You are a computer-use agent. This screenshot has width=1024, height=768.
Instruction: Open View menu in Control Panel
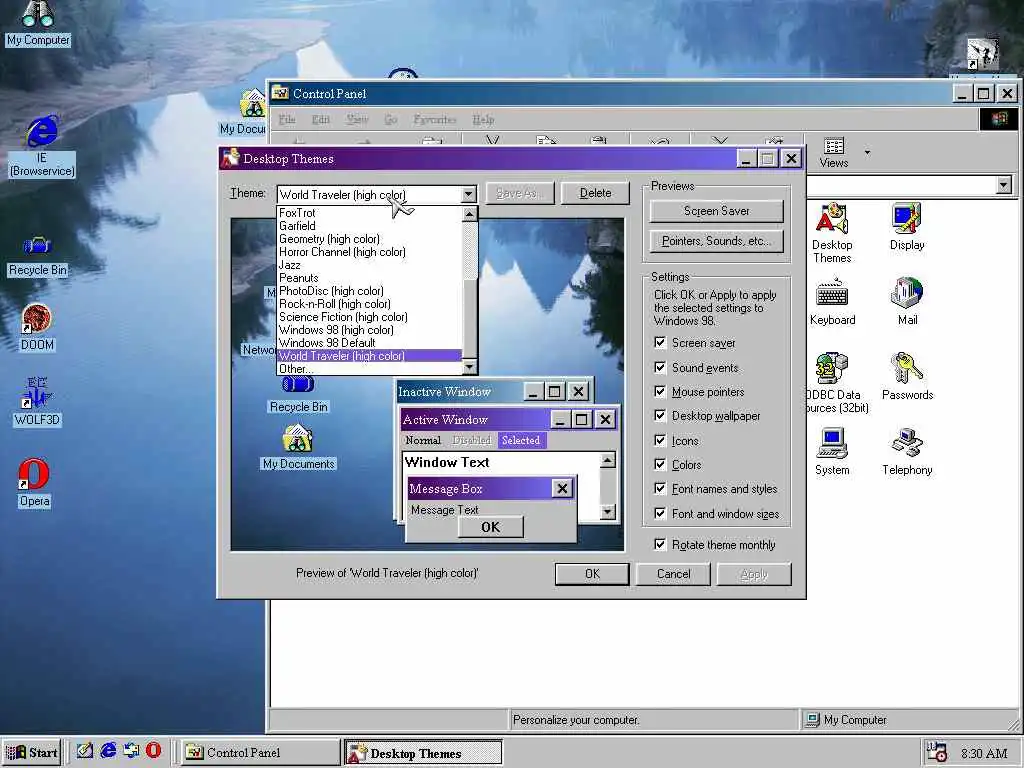click(357, 120)
